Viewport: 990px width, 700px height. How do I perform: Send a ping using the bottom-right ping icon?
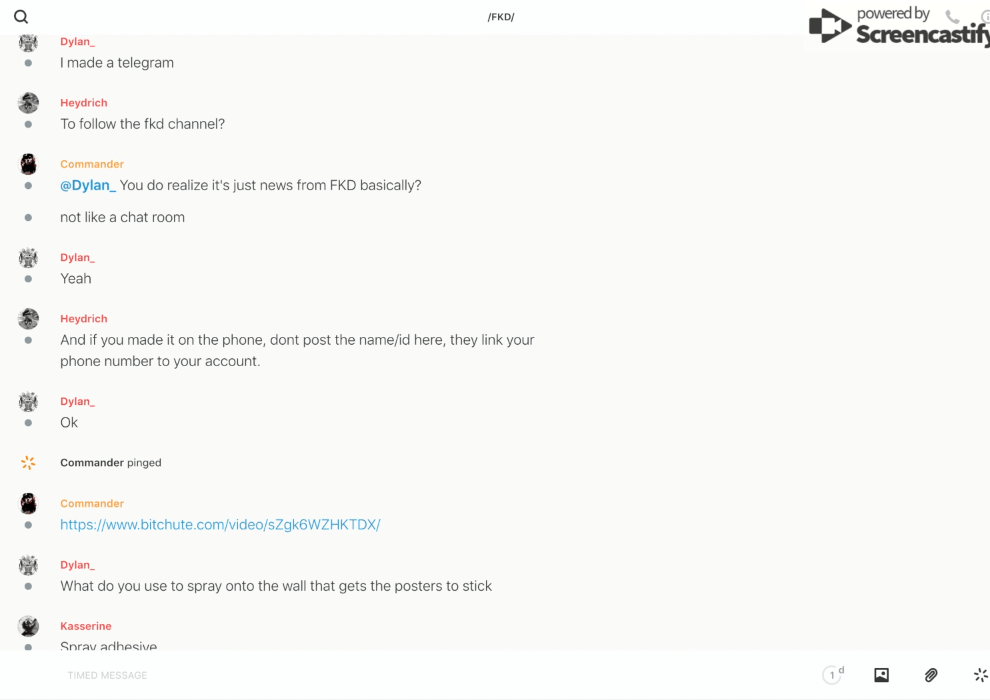[980, 675]
